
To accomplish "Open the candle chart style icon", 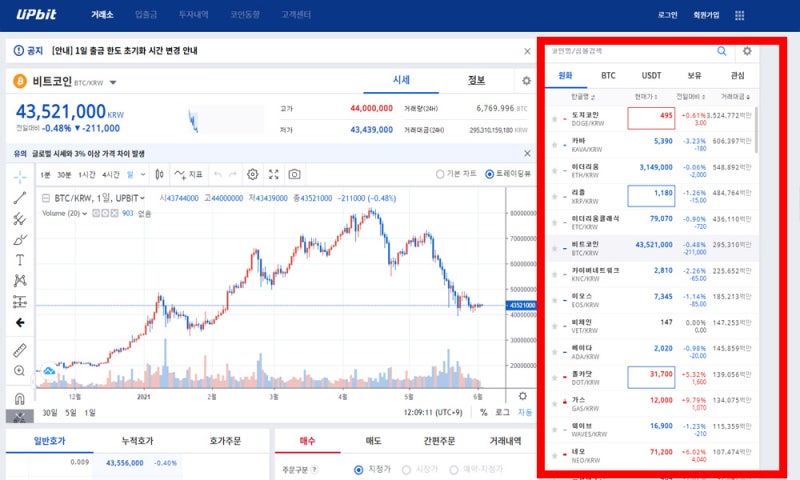I will click(160, 174).
